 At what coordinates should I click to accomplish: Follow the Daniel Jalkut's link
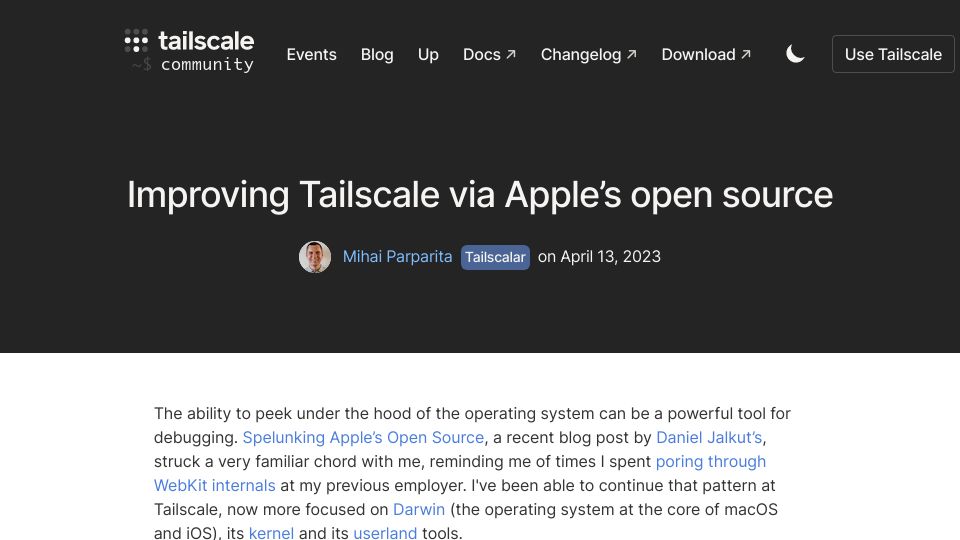[x=709, y=437]
